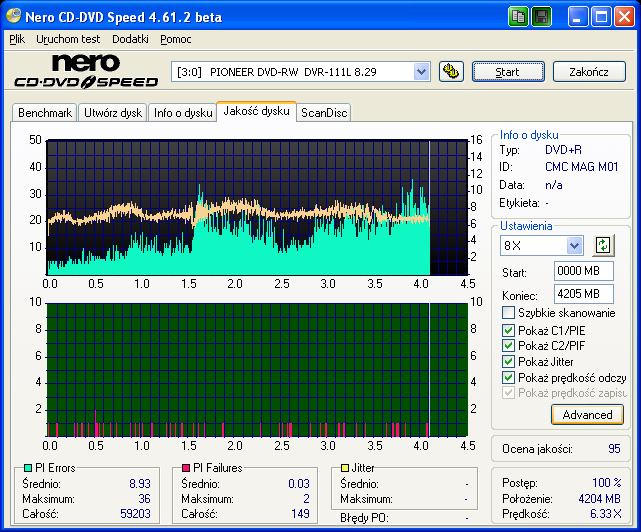Image resolution: width=641 pixels, height=532 pixels.
Task: Click the Nero disc icon in title bar
Action: point(13,16)
